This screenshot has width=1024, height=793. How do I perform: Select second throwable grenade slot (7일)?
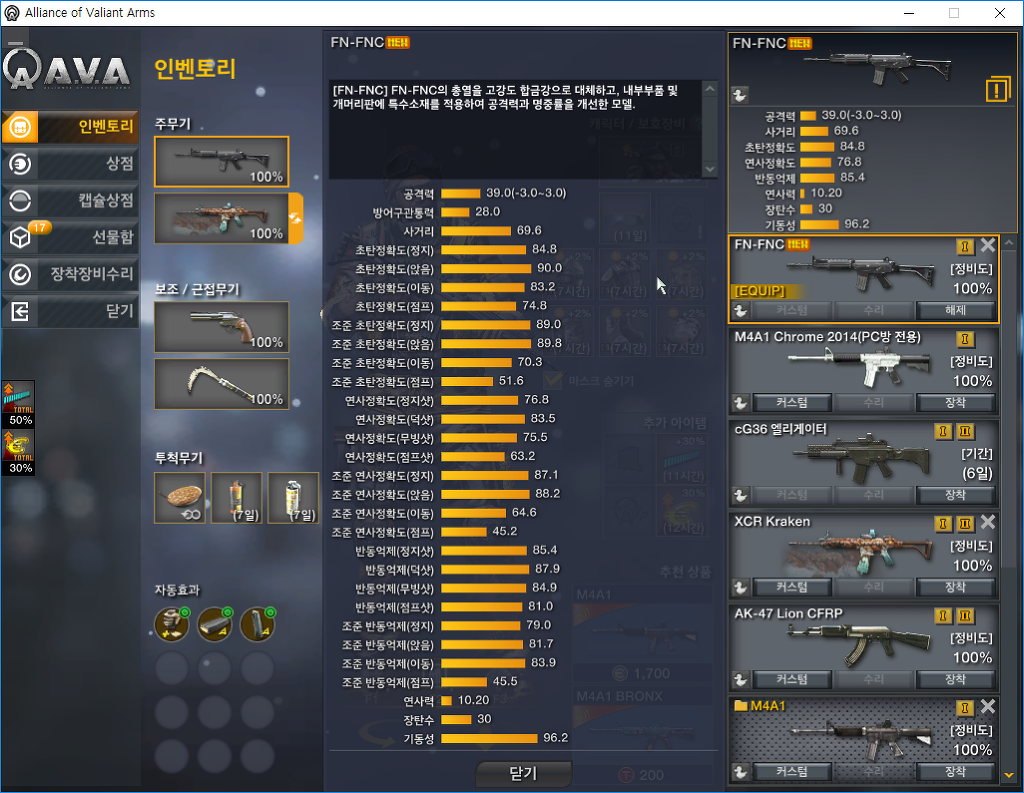pos(237,498)
